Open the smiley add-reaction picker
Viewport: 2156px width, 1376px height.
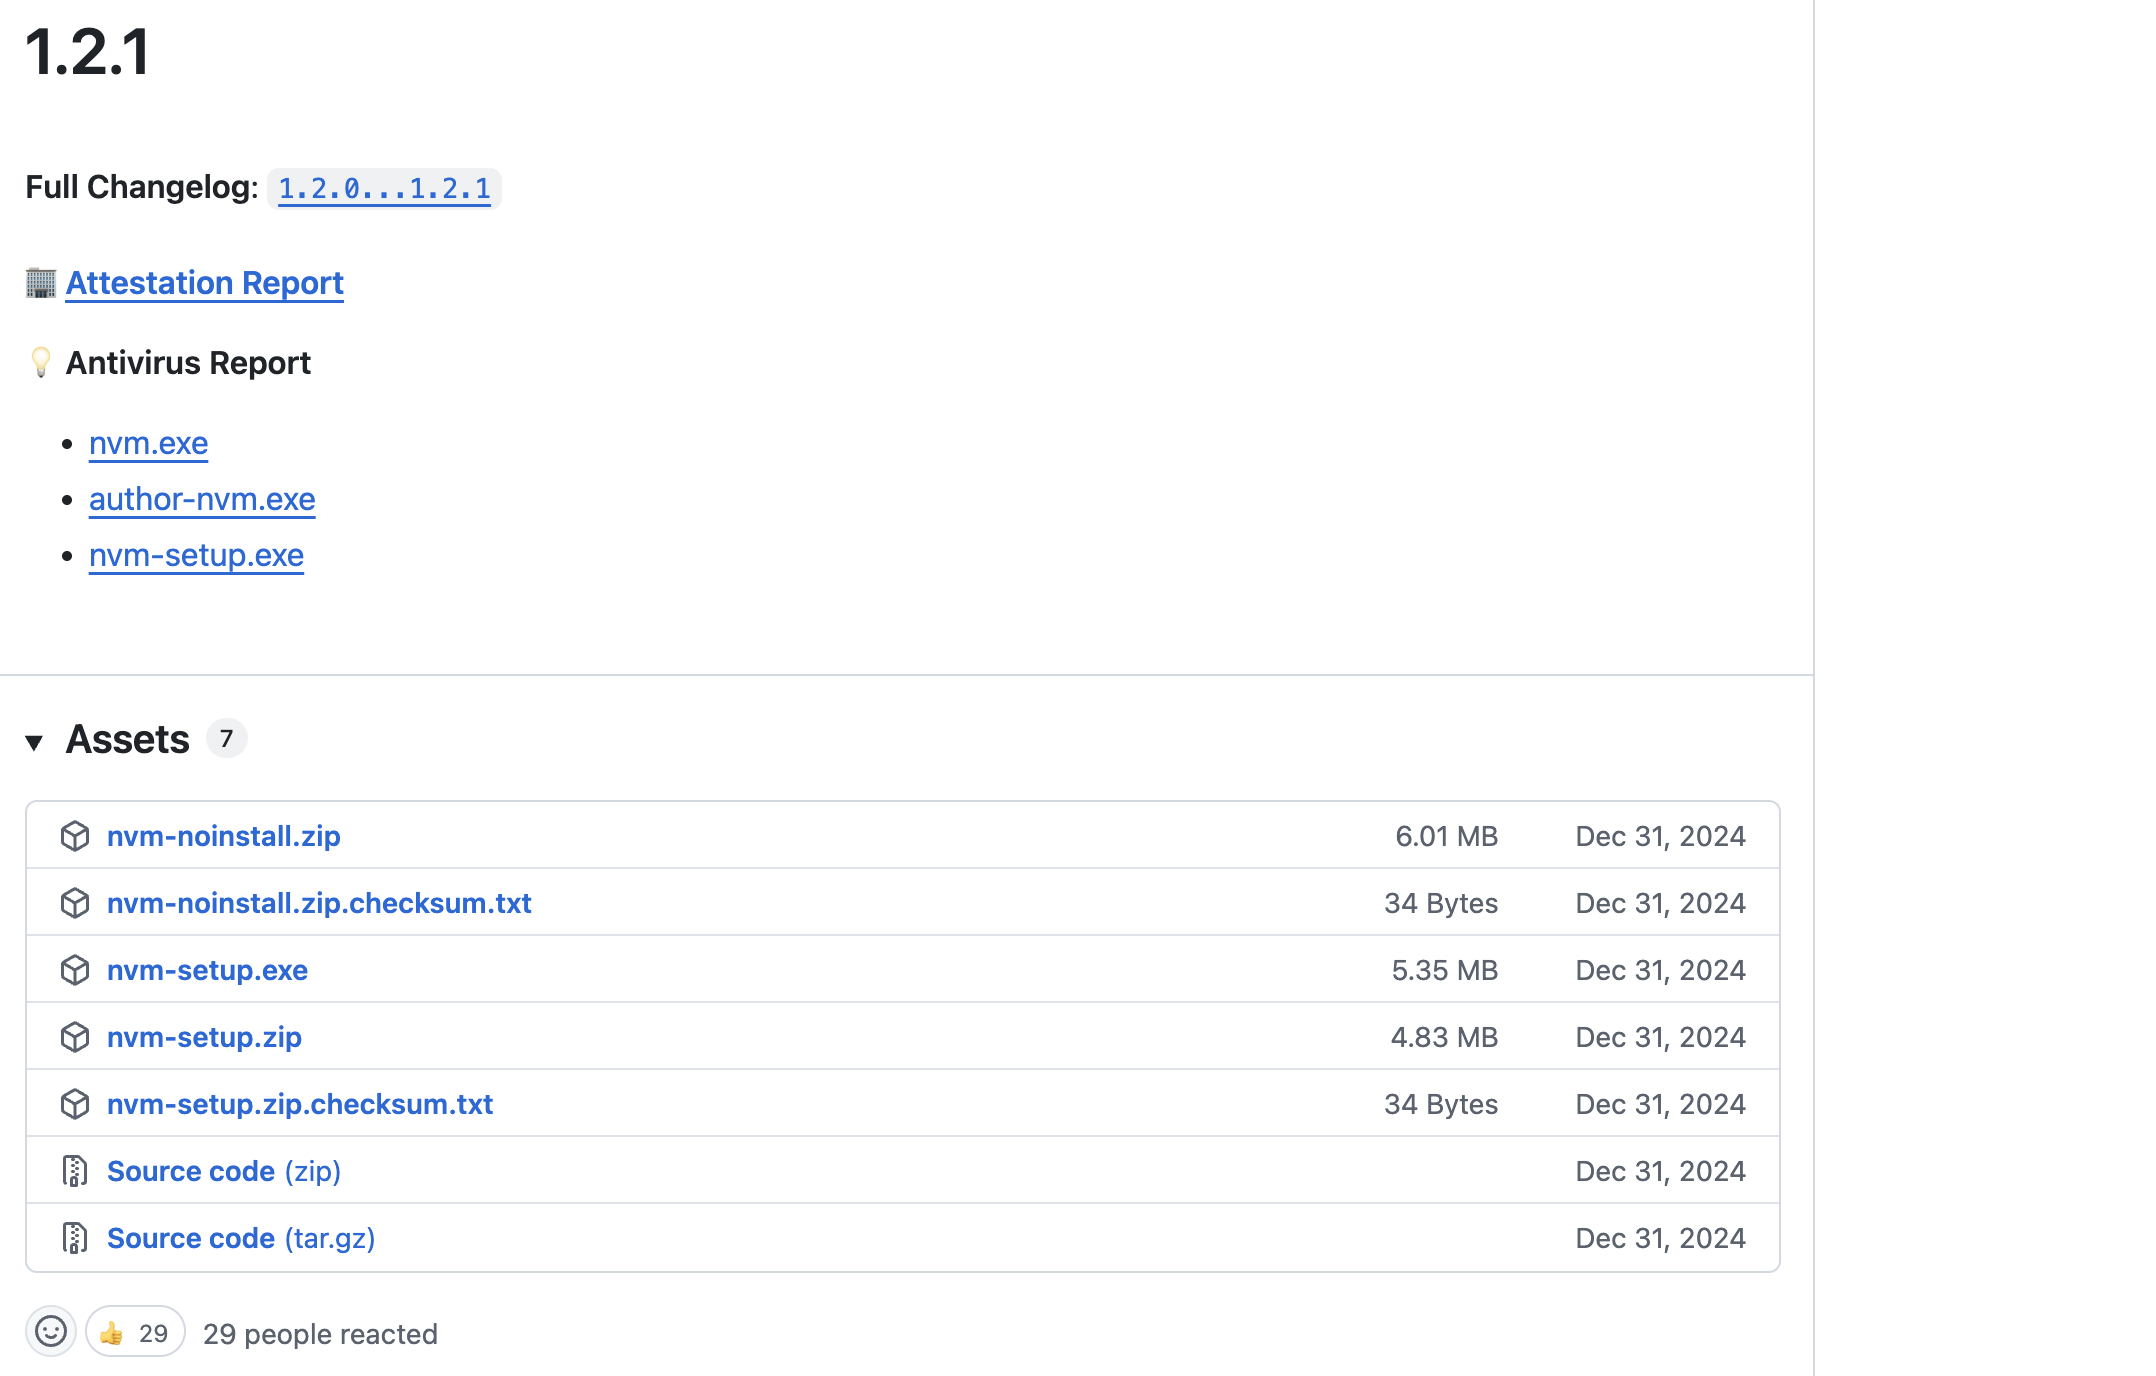click(x=51, y=1332)
